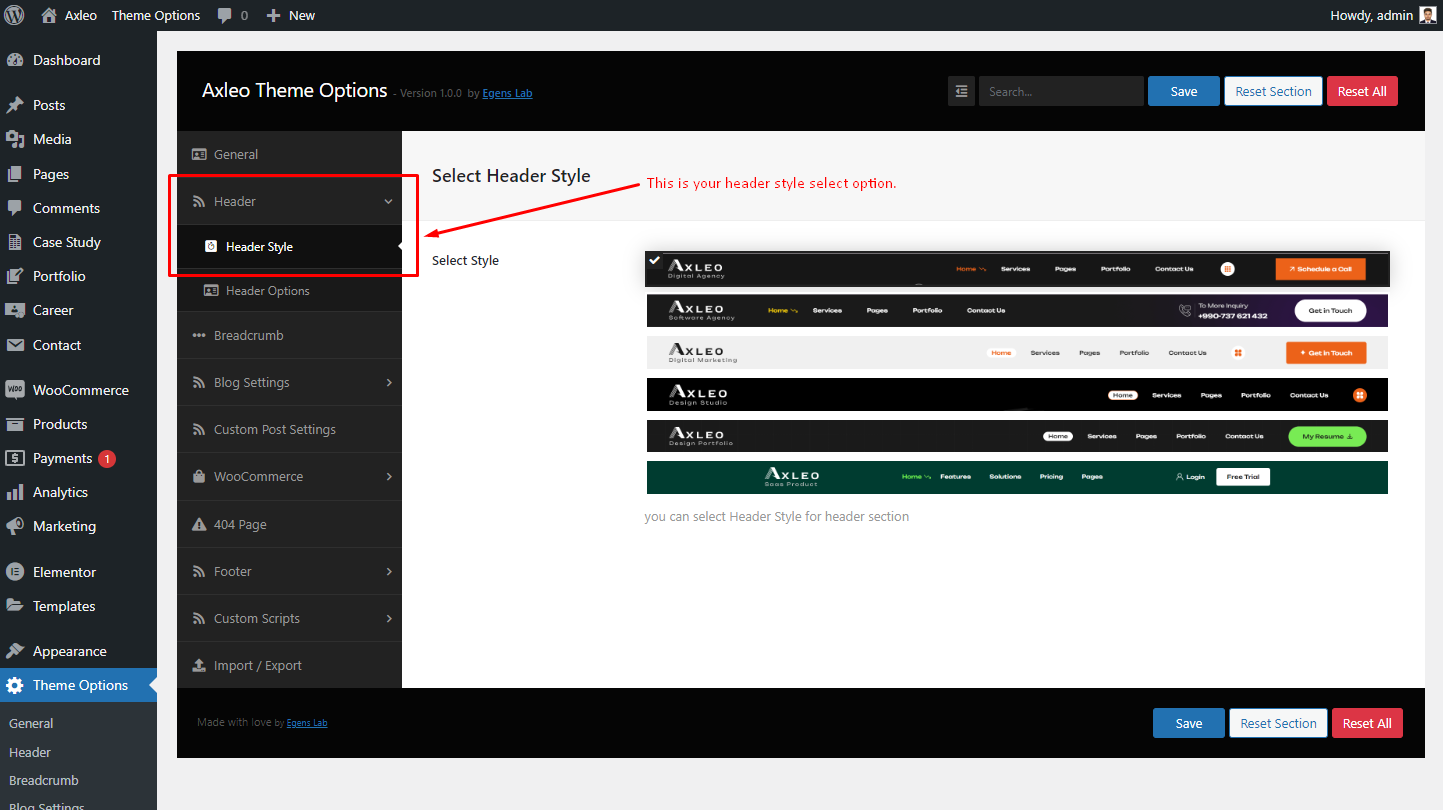The width and height of the screenshot is (1443, 810).
Task: Click the Search options input field
Action: tap(1061, 91)
